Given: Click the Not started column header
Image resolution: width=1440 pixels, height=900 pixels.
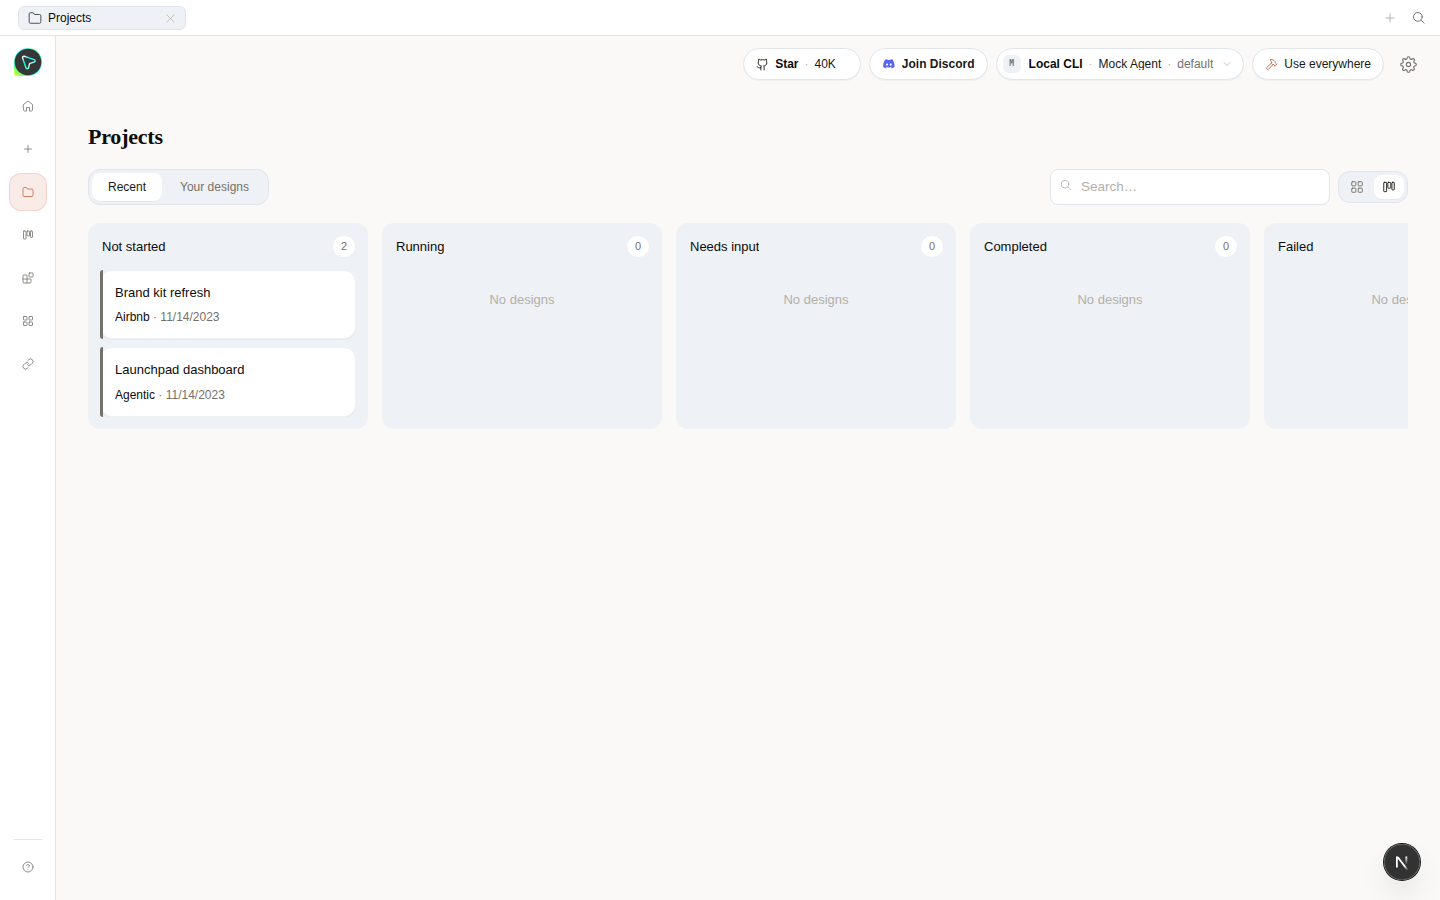Looking at the screenshot, I should [134, 247].
